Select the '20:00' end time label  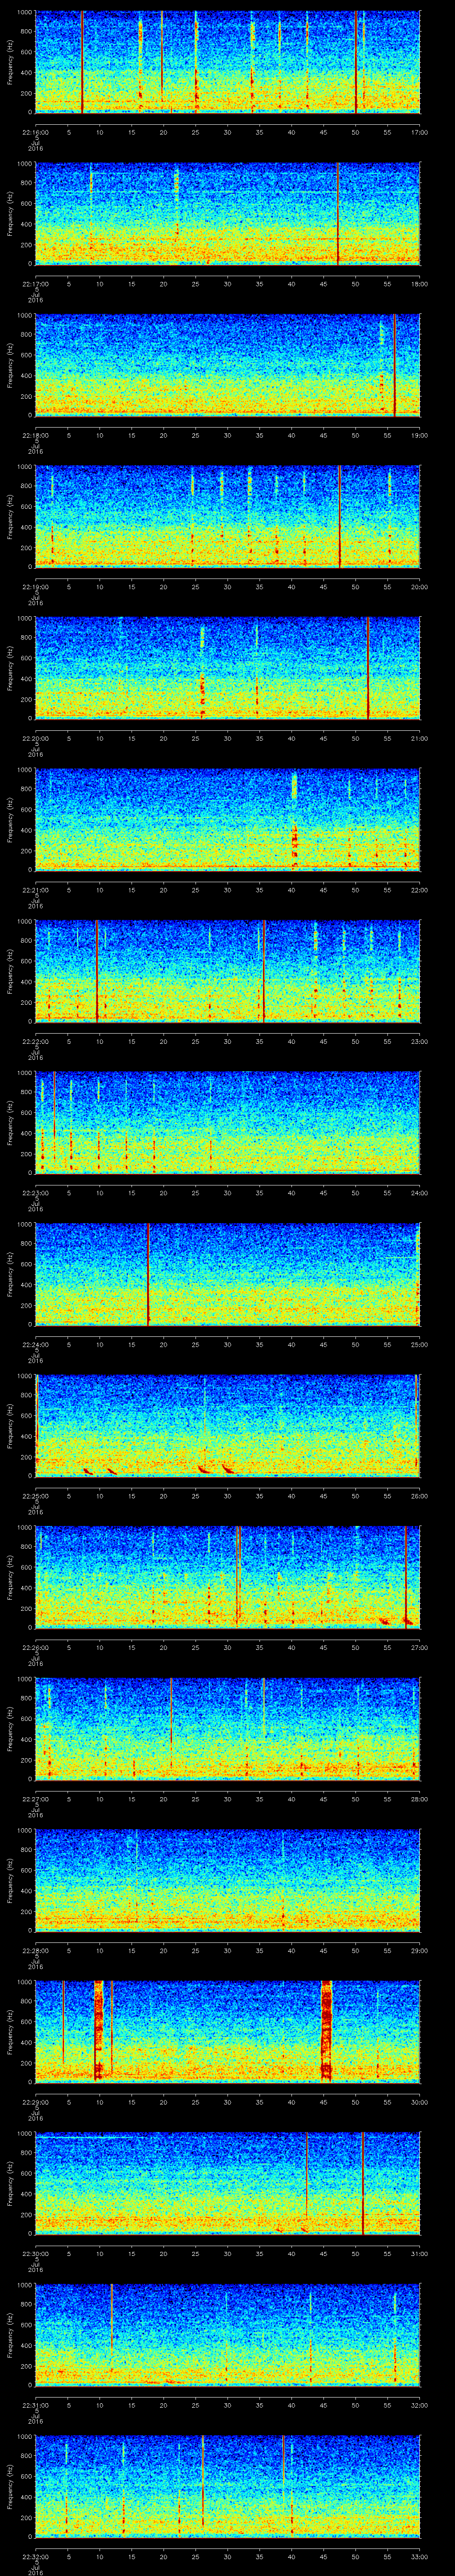coord(419,587)
